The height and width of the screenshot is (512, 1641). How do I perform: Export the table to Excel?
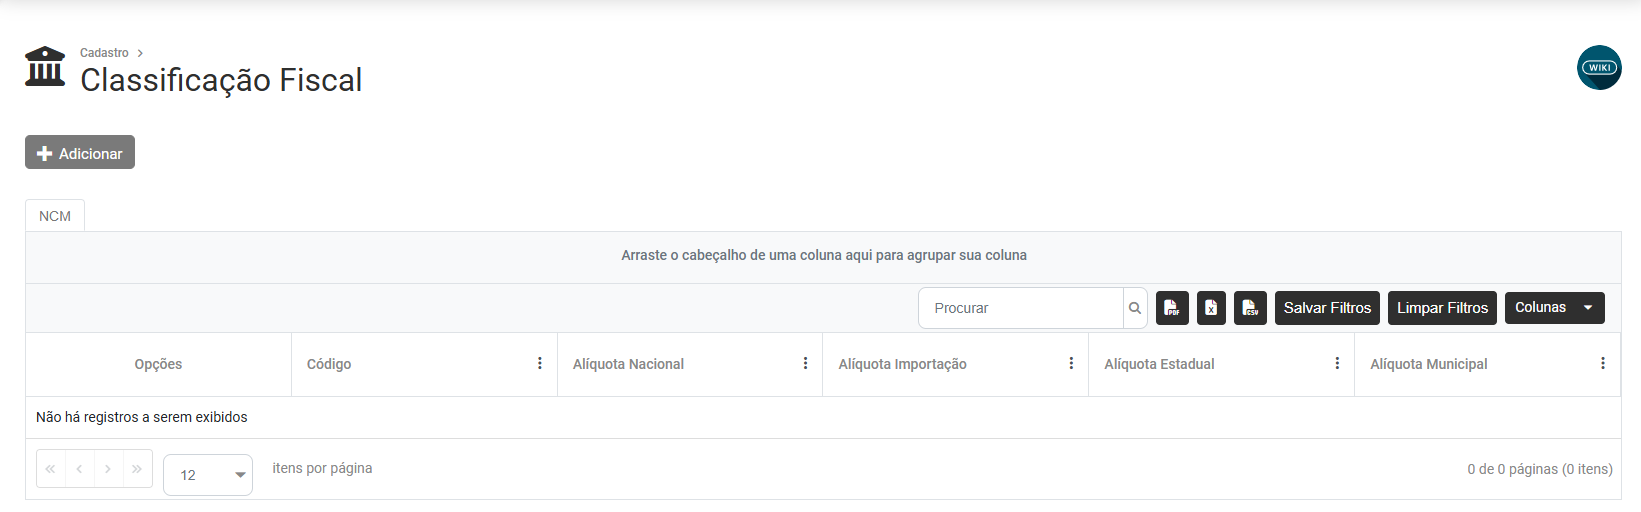click(1211, 308)
